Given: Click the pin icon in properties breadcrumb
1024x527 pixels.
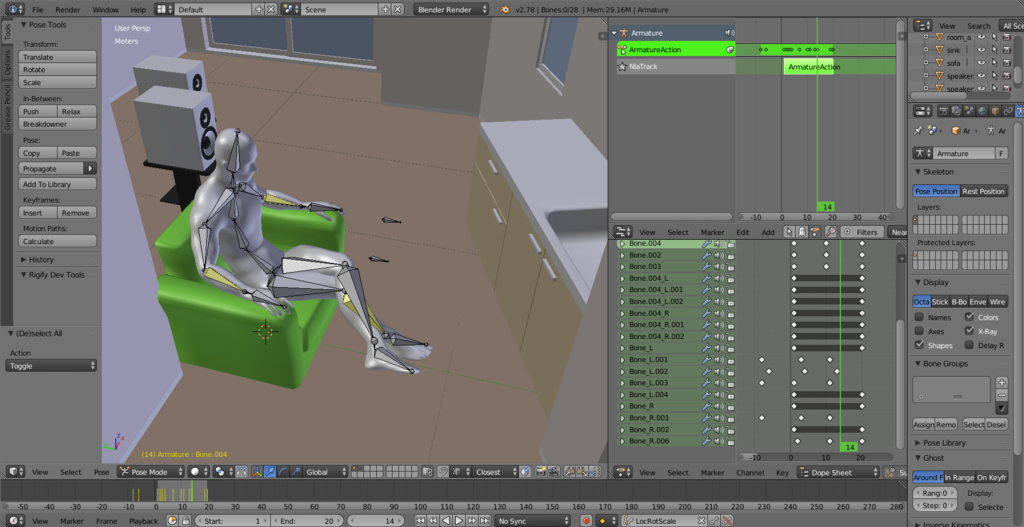Looking at the screenshot, I should click(918, 131).
